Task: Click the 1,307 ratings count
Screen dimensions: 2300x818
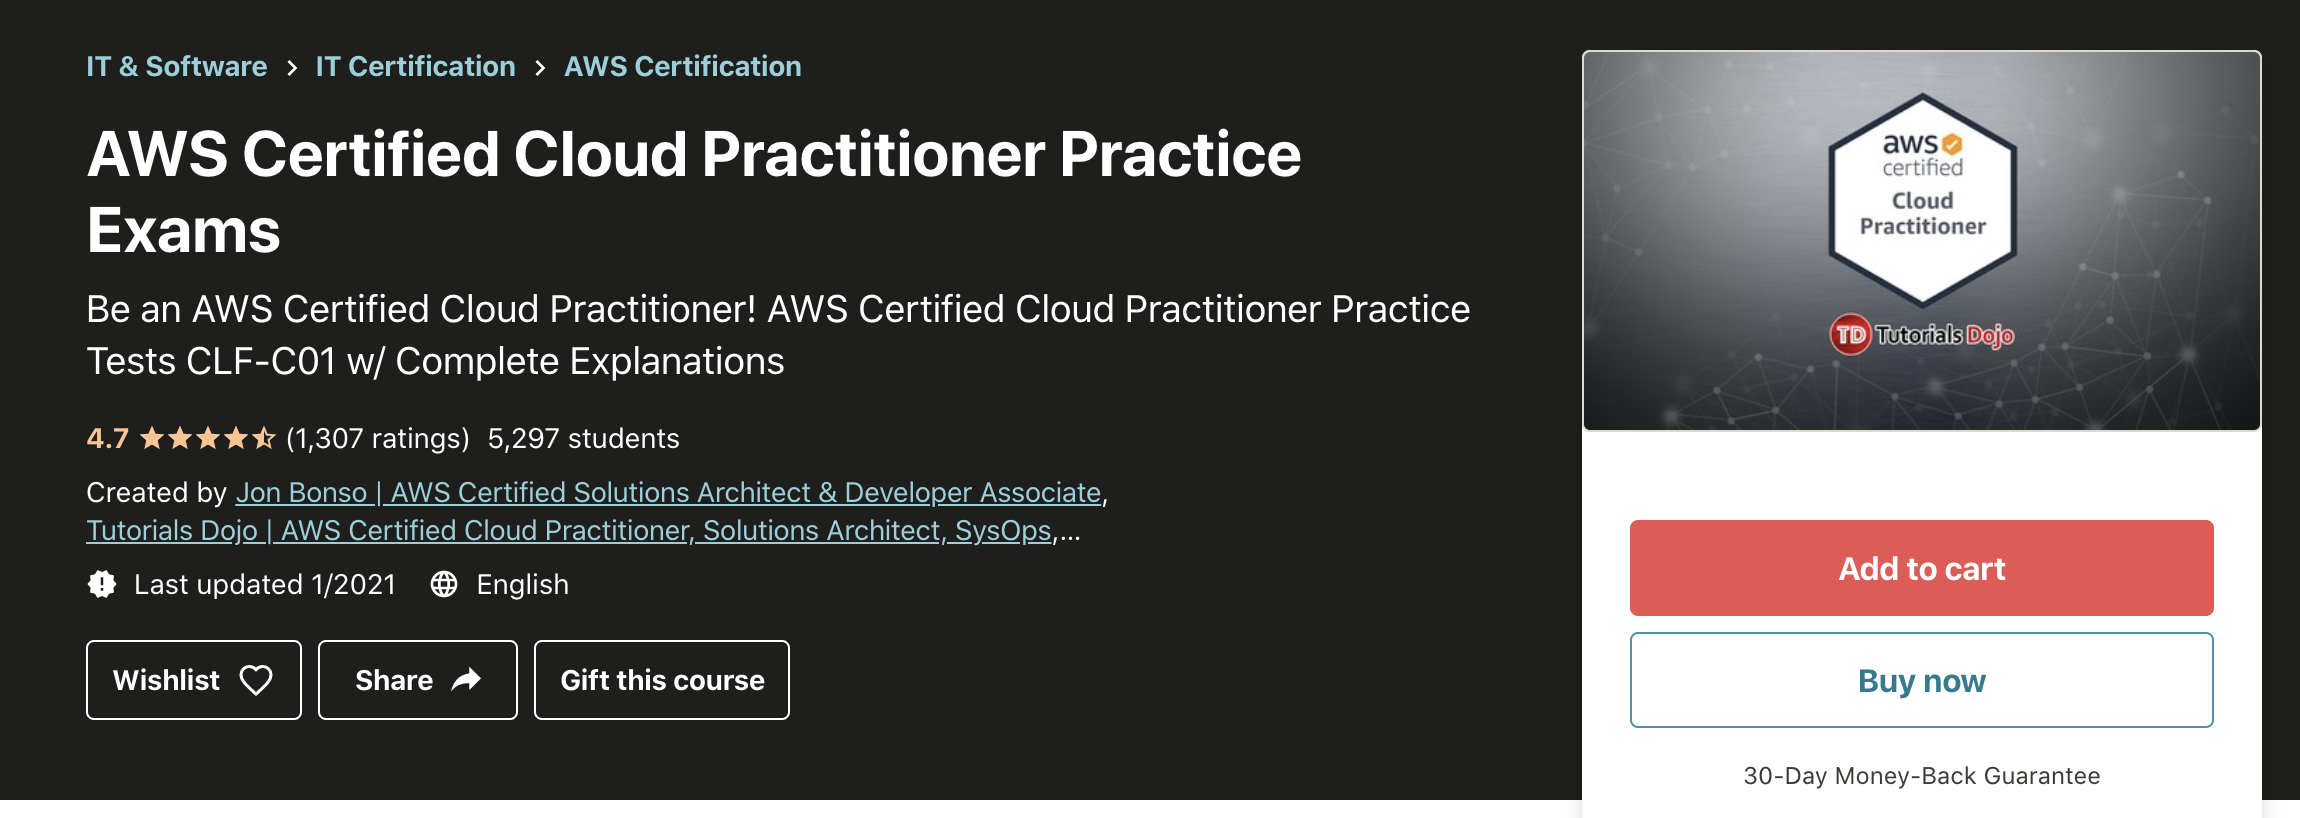Action: click(377, 438)
